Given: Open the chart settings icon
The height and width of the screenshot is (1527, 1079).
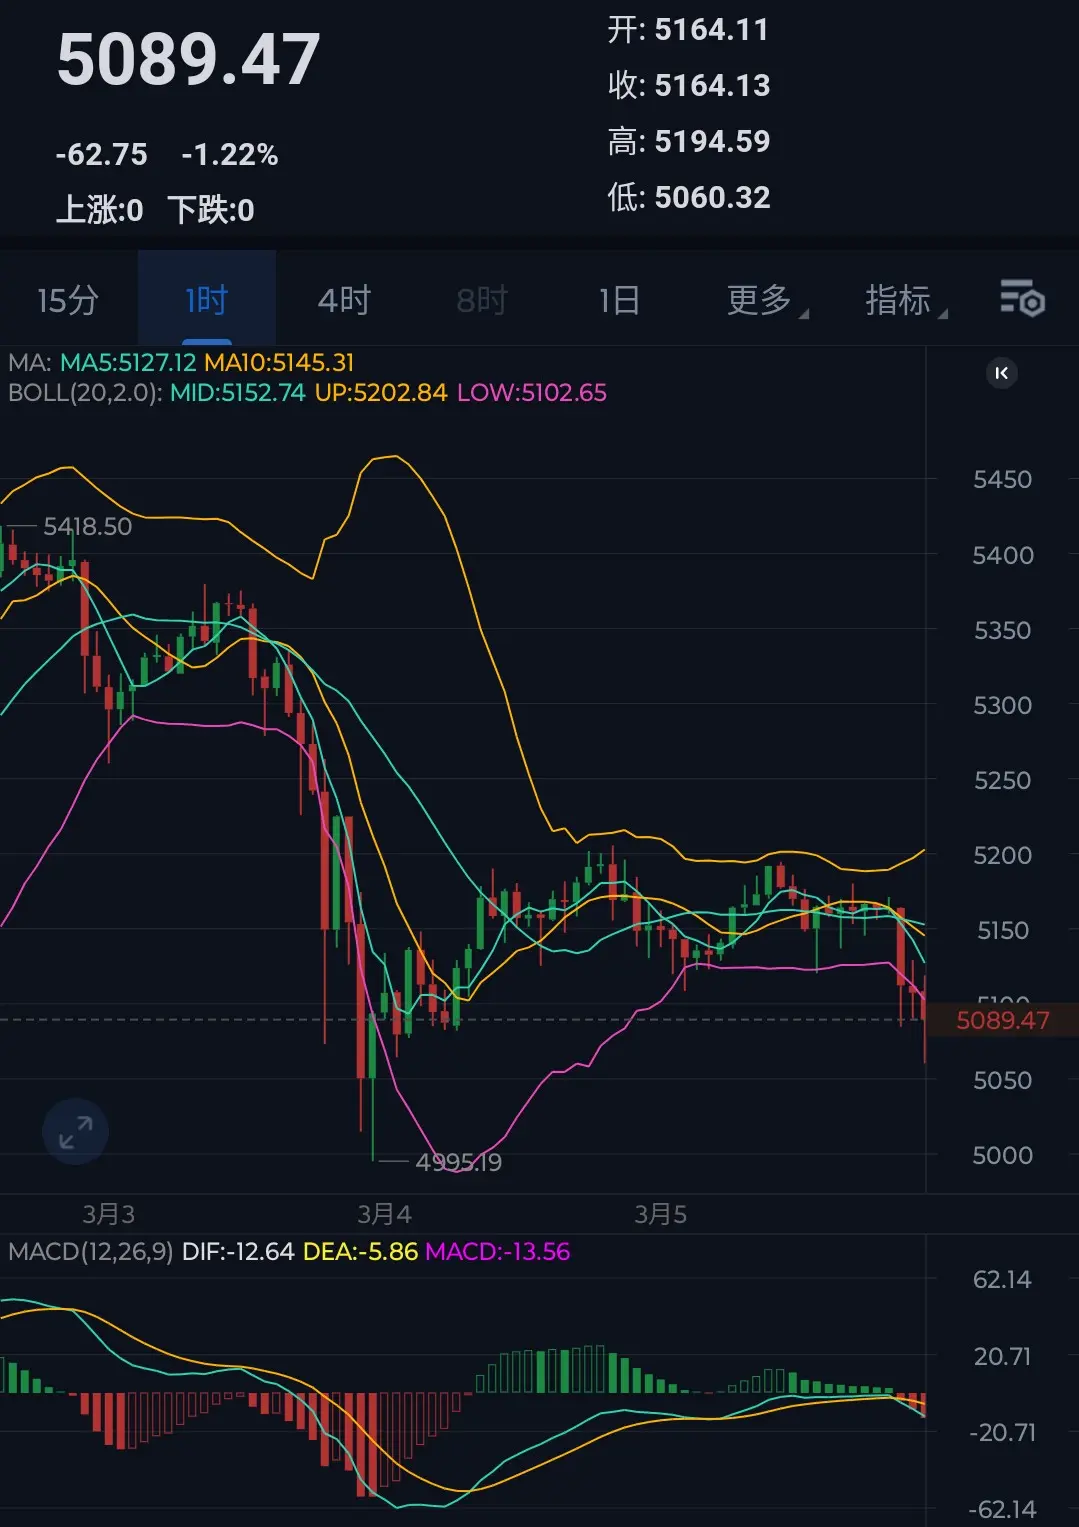Looking at the screenshot, I should 1022,299.
